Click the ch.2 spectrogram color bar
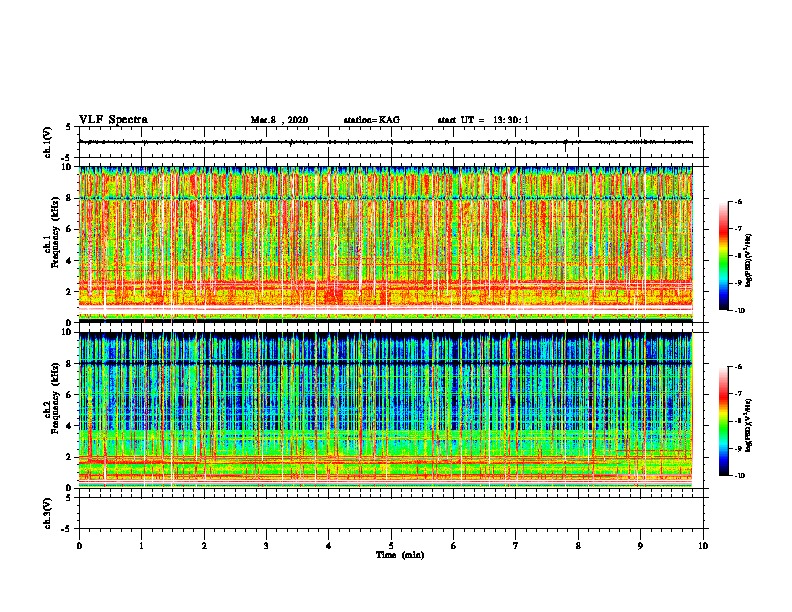Image resolution: width=792 pixels, height=612 pixels. tap(723, 421)
